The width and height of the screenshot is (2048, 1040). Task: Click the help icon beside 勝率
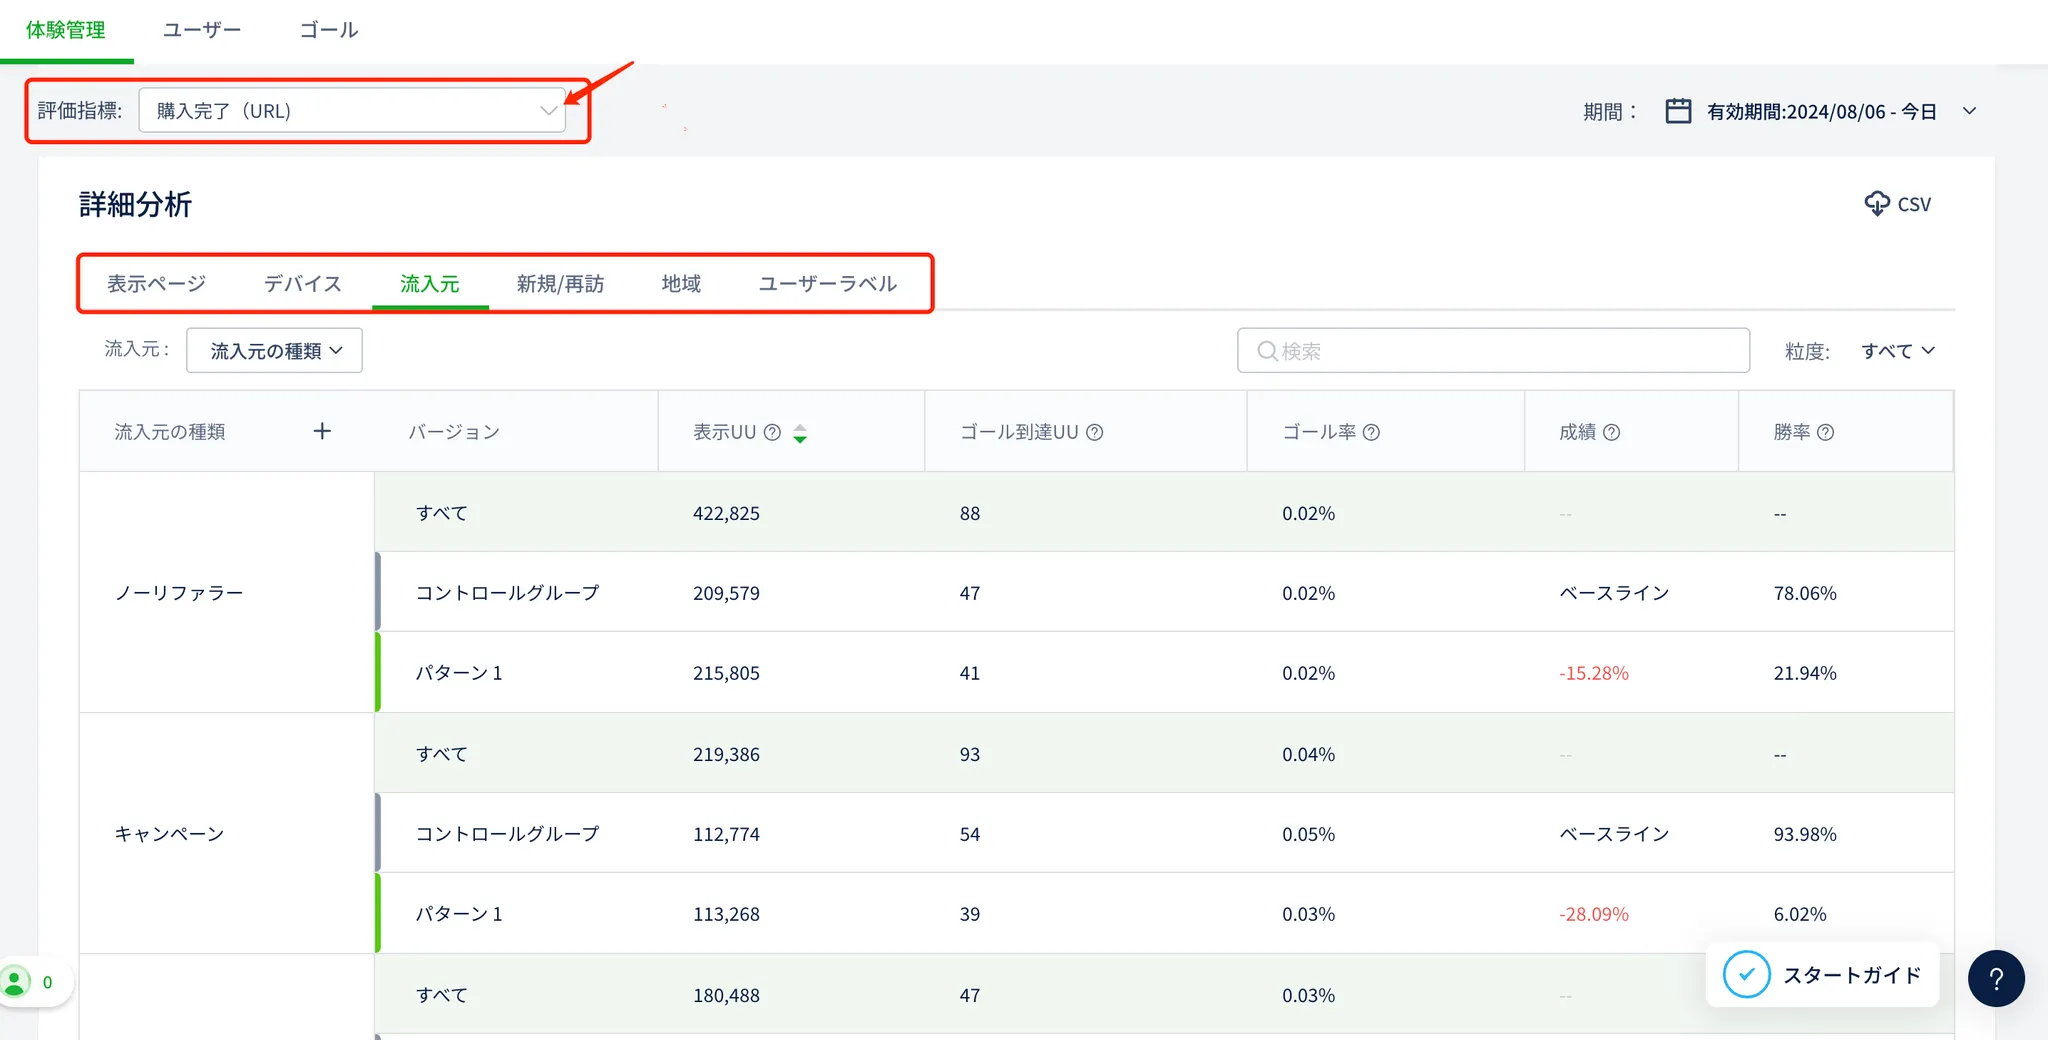1825,432
